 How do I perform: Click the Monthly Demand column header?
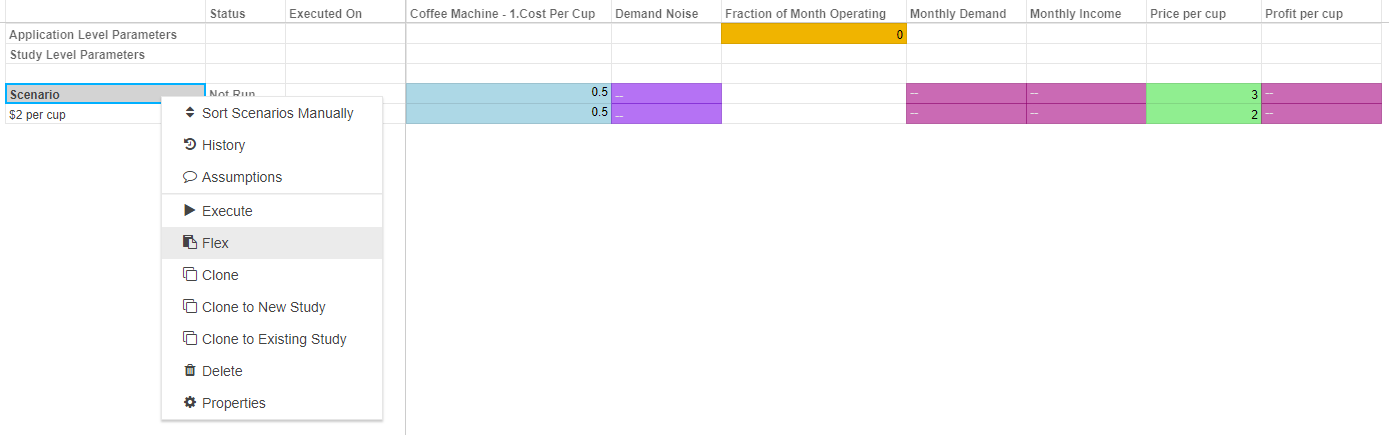tap(958, 14)
